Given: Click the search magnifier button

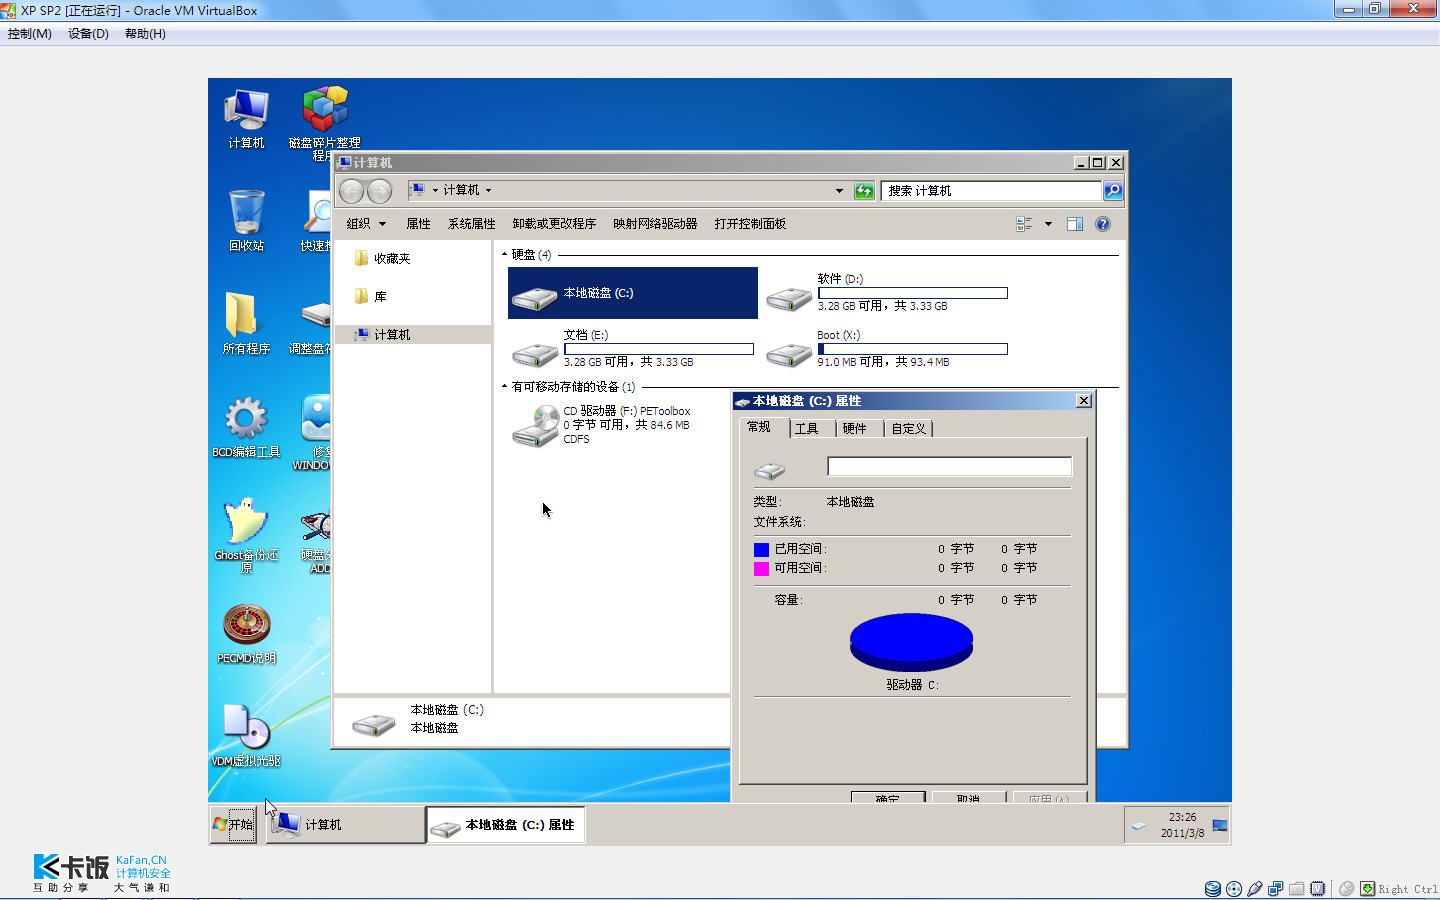Looking at the screenshot, I should (x=1112, y=190).
